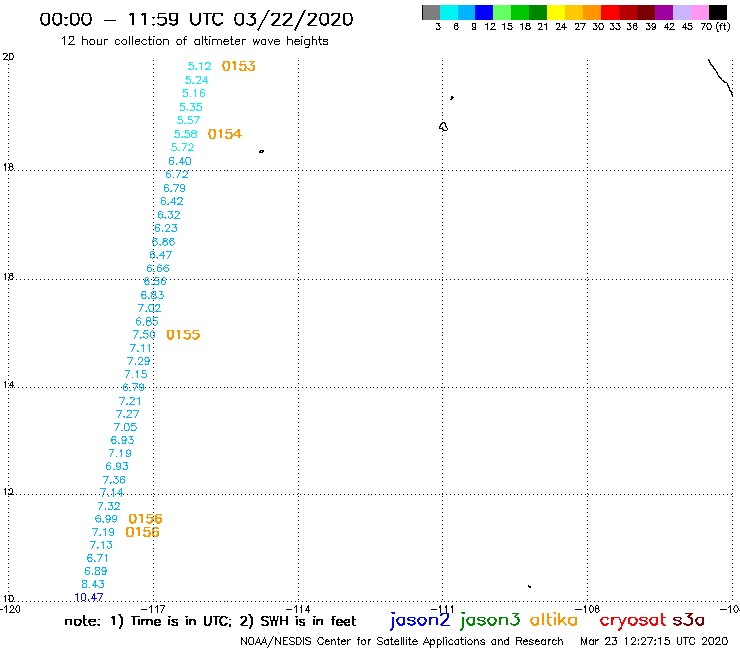Viewport: 740px width, 650px height.
Task: Click the reading 6.89
Action: click(x=96, y=571)
